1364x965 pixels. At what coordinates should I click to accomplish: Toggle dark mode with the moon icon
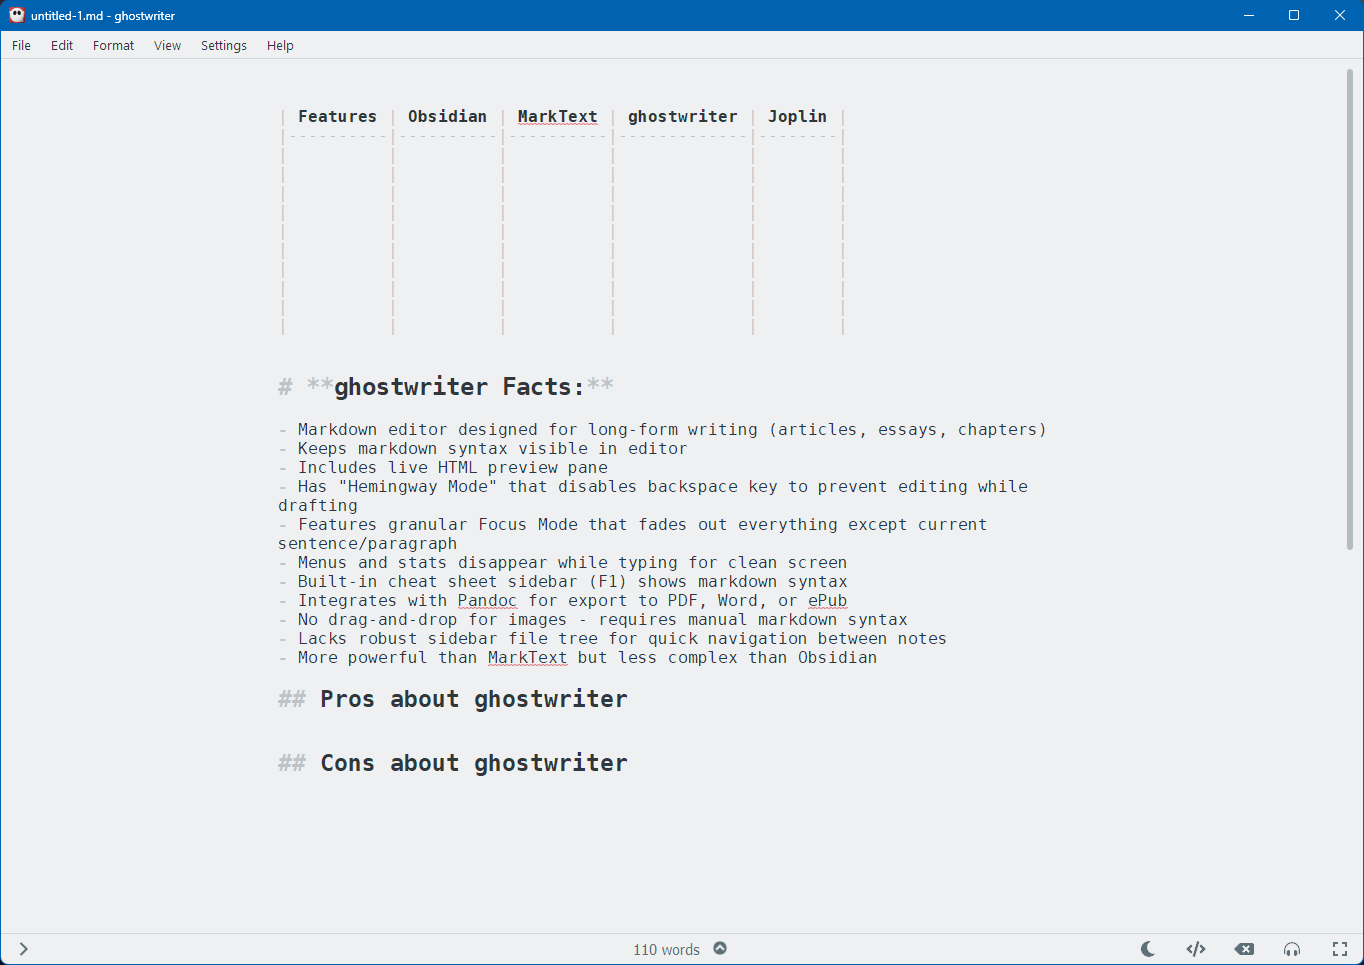(1148, 949)
